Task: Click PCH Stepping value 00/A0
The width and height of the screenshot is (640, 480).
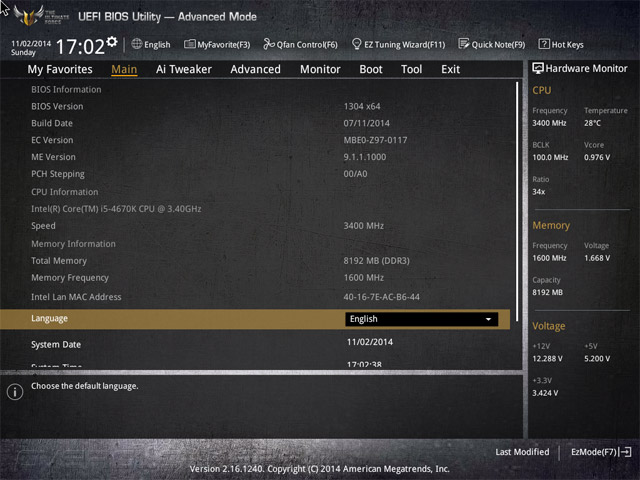Action: 356,174
